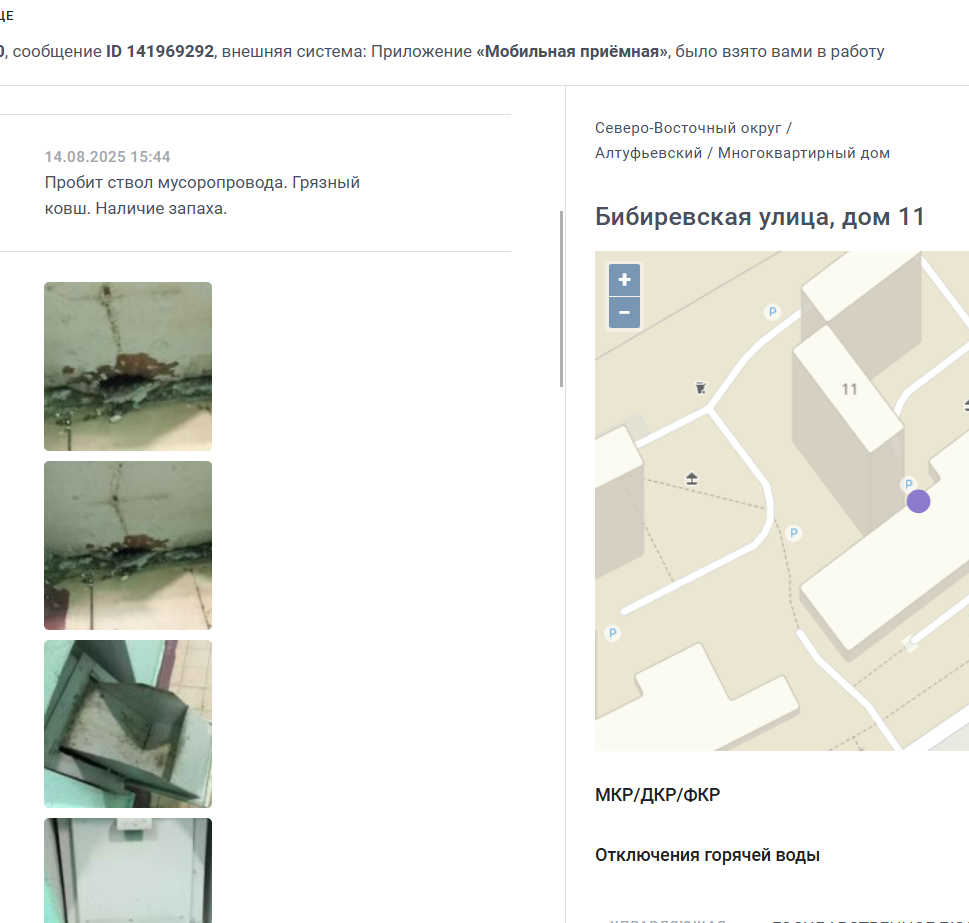Click the playground icon on the map

(x=692, y=478)
